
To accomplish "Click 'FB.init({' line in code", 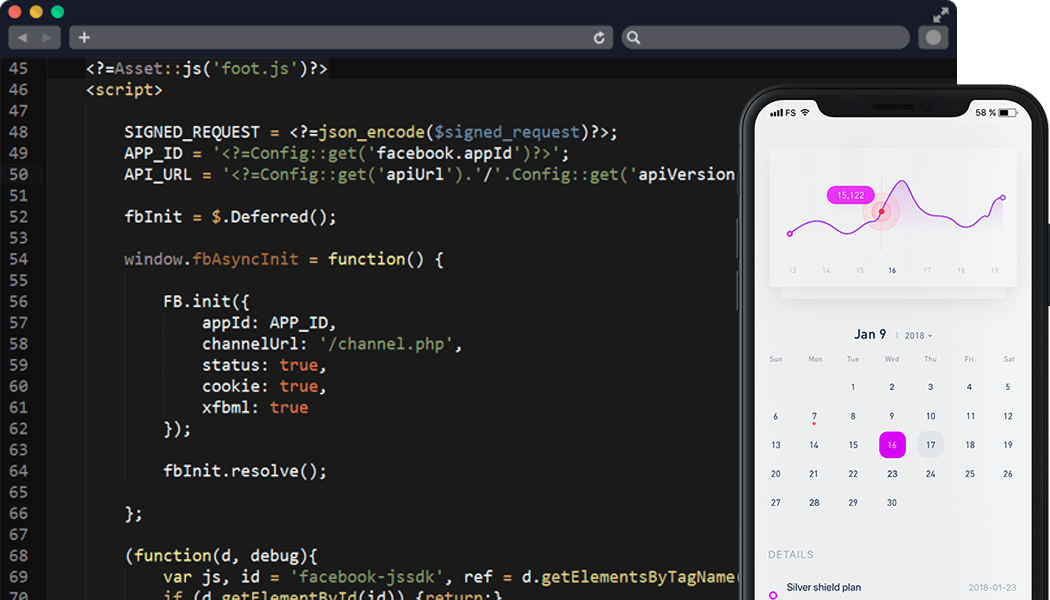I will 206,301.
